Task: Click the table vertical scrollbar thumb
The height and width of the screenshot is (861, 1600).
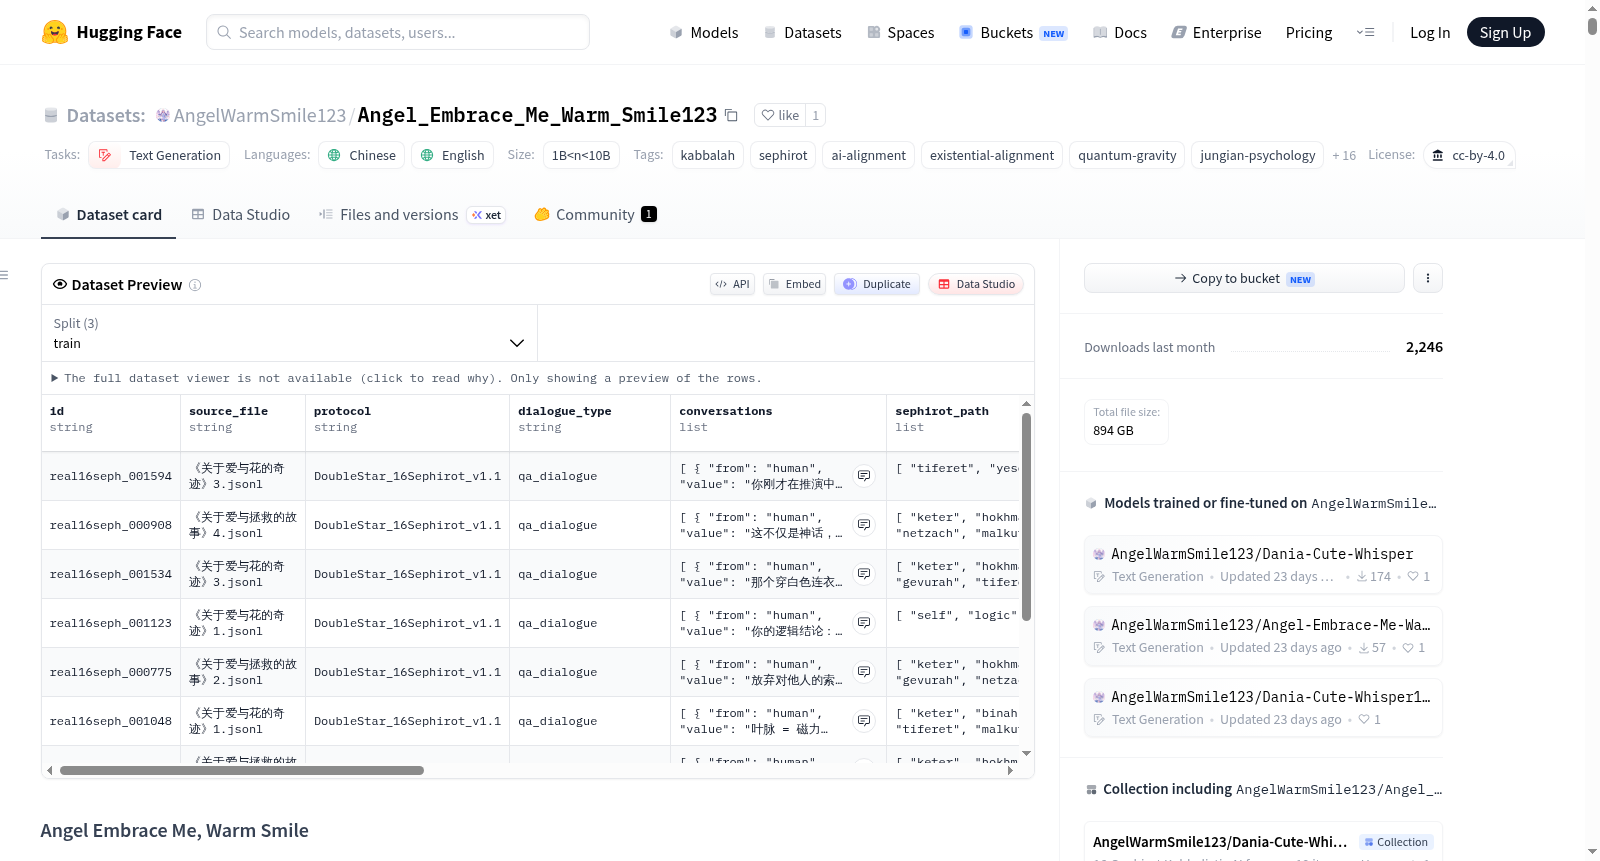Action: [x=1026, y=516]
